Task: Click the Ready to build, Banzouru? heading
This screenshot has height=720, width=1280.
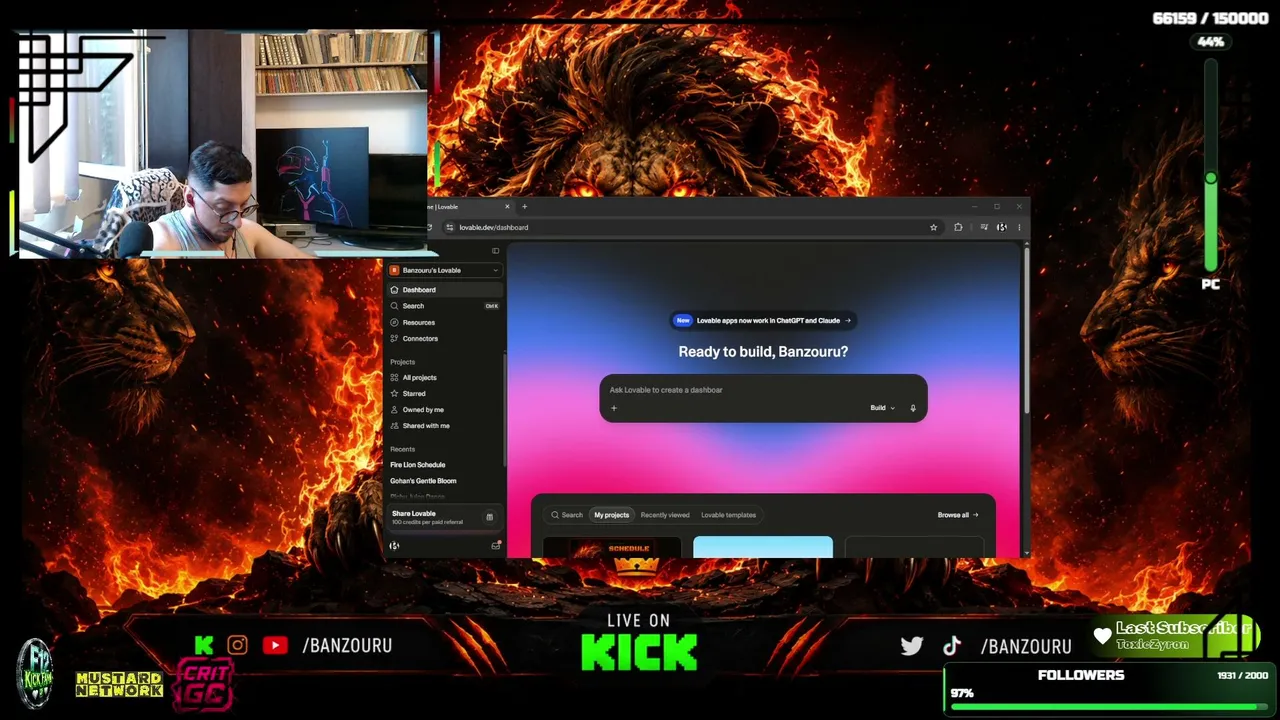Action: click(x=763, y=352)
